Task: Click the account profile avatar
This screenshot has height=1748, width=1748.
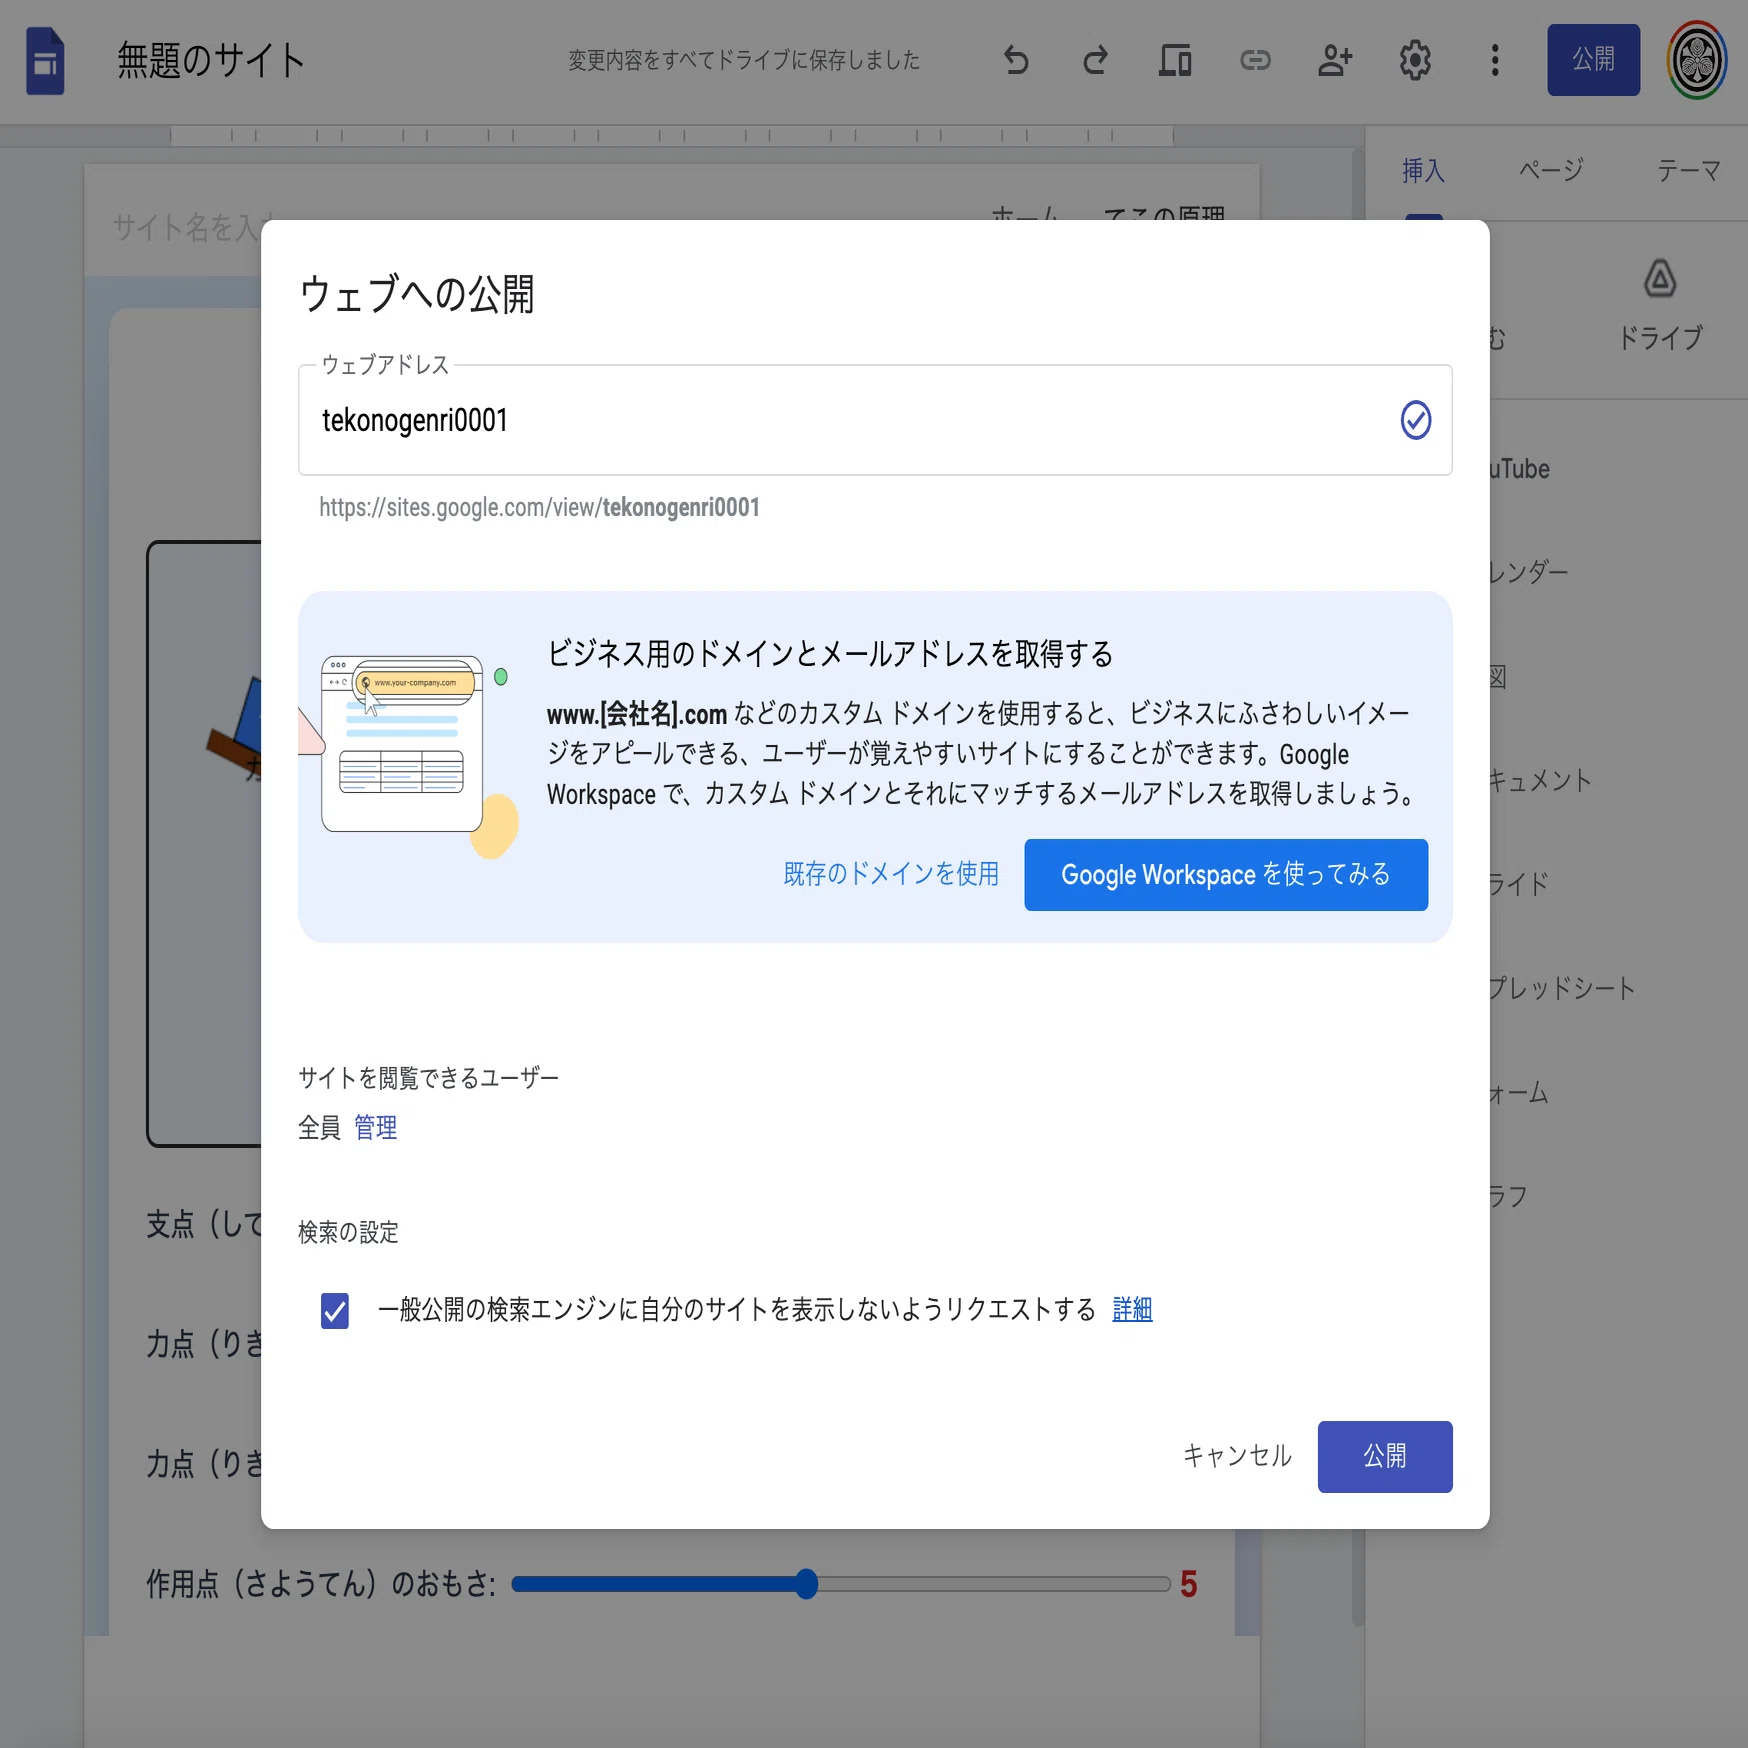Action: [x=1697, y=60]
